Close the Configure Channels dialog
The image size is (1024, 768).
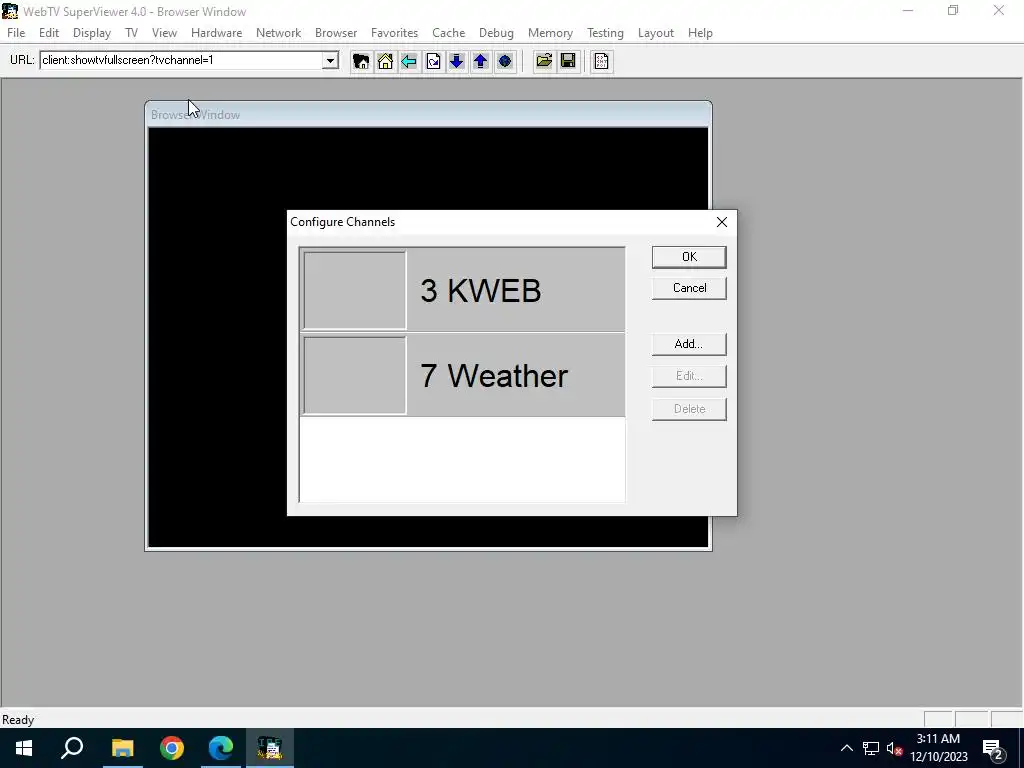(x=722, y=222)
